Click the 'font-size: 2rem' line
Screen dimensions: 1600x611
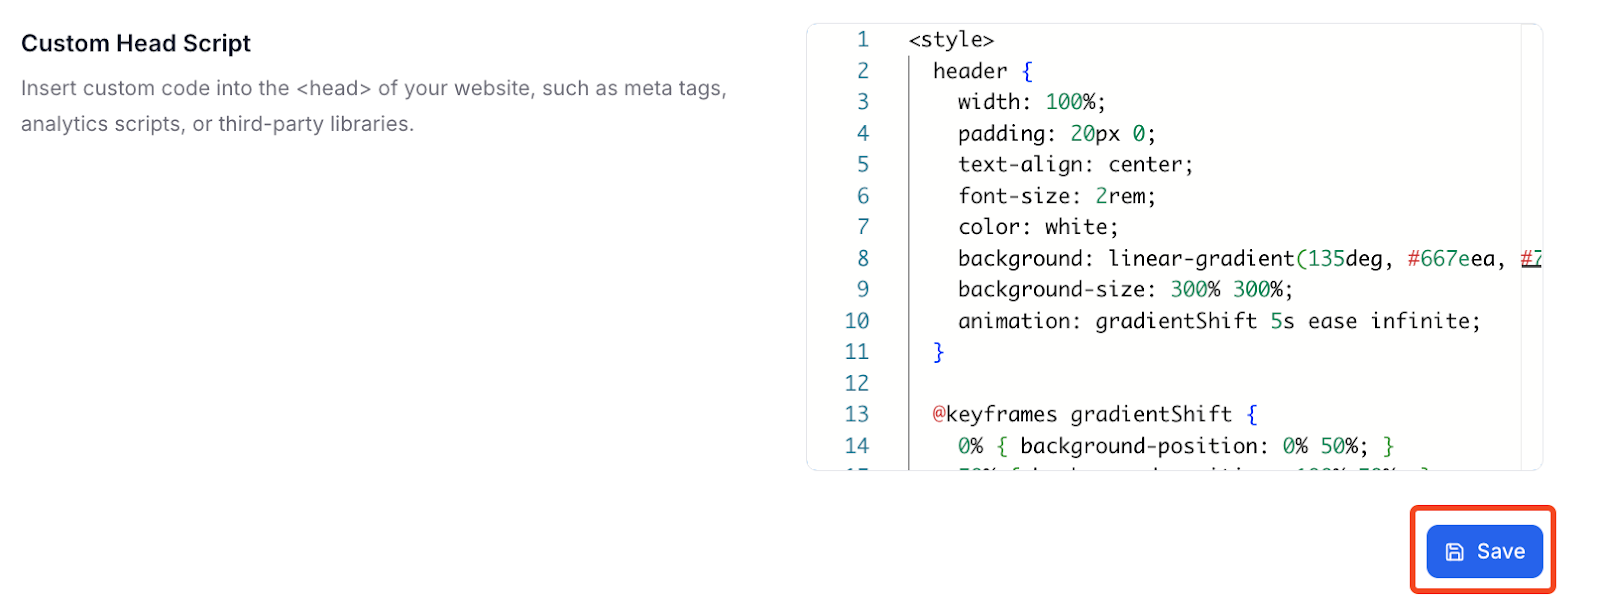(x=1056, y=196)
